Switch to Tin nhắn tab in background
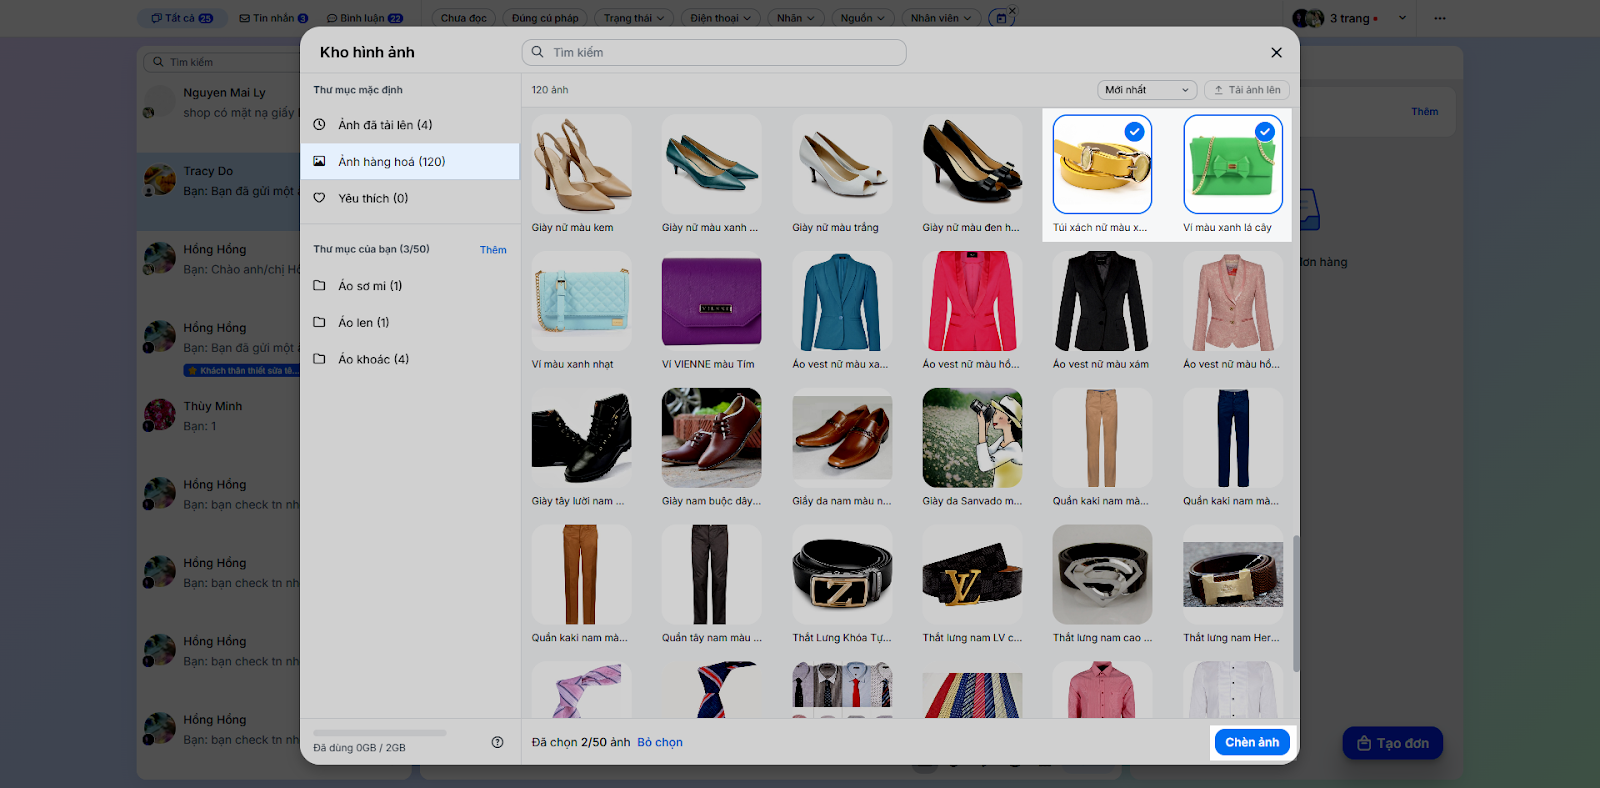 (x=273, y=18)
